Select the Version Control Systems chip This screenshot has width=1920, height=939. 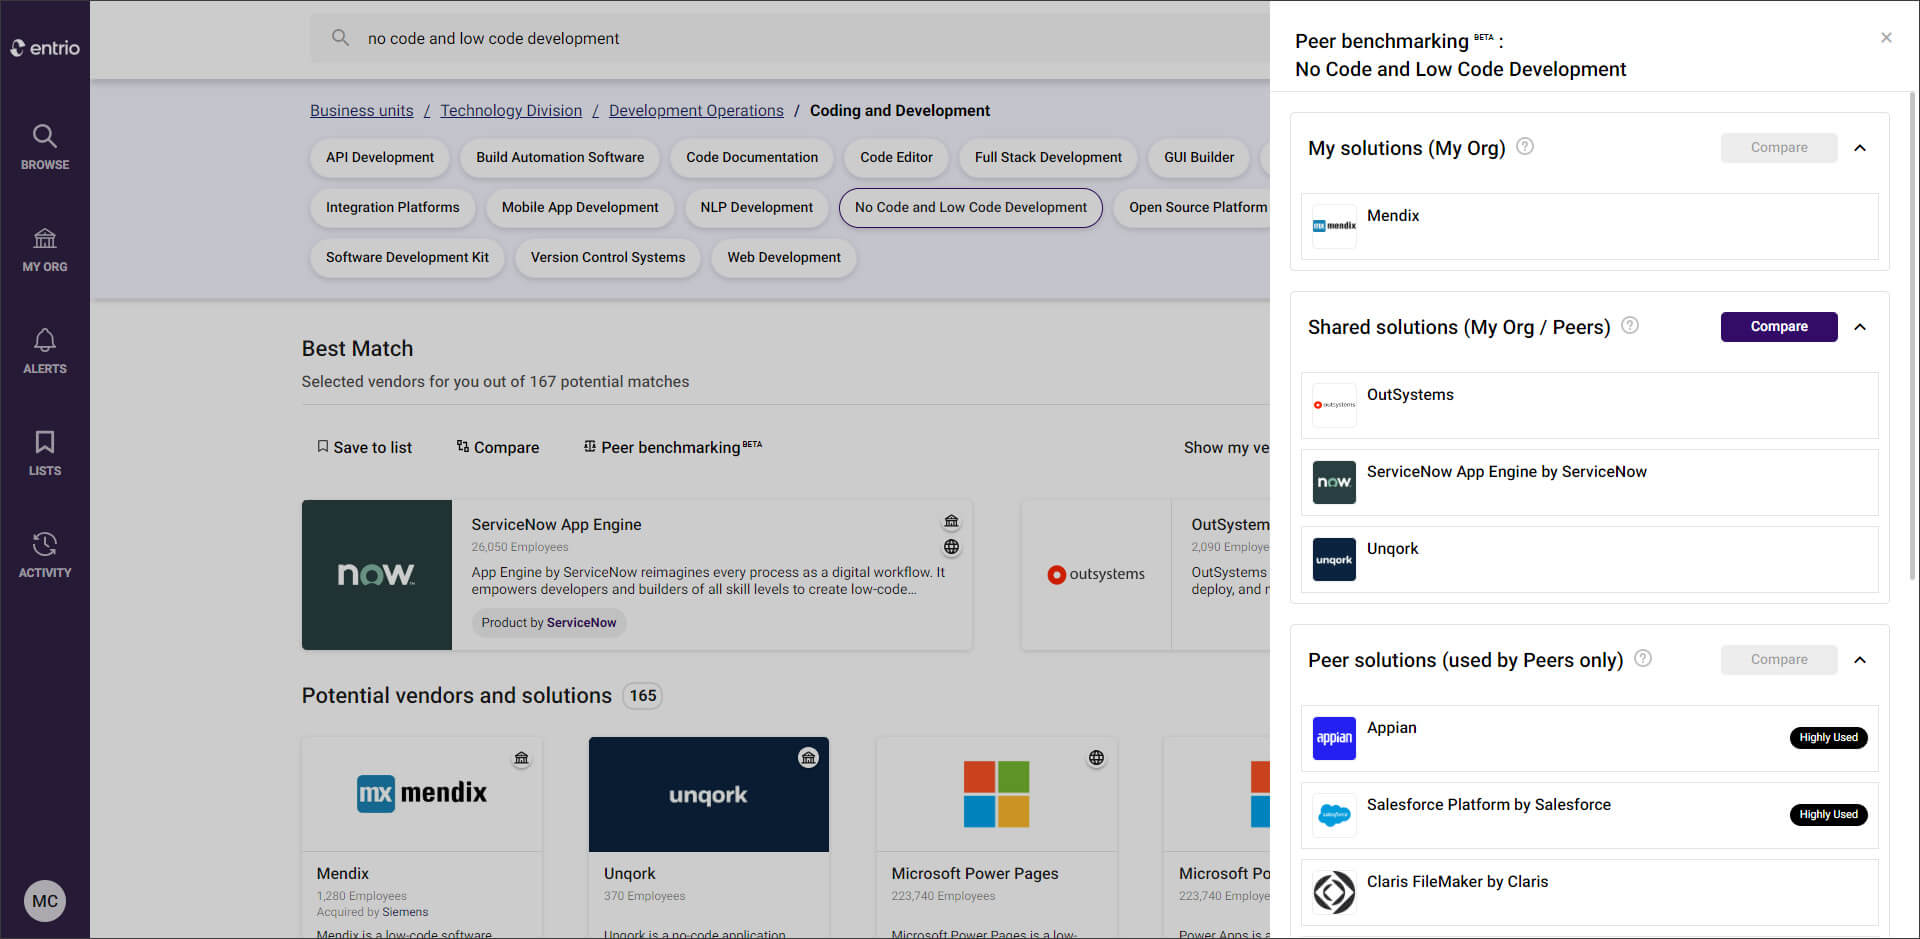click(608, 257)
